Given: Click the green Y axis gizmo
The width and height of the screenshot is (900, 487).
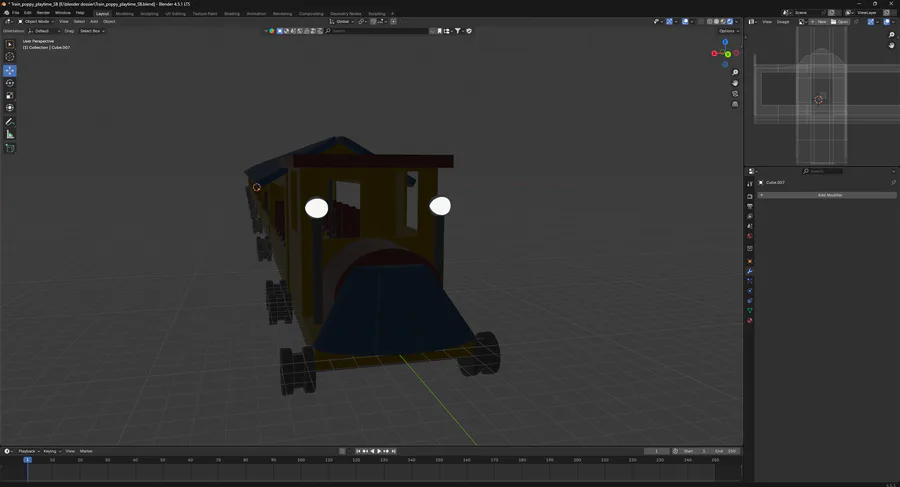Looking at the screenshot, I should 728,55.
